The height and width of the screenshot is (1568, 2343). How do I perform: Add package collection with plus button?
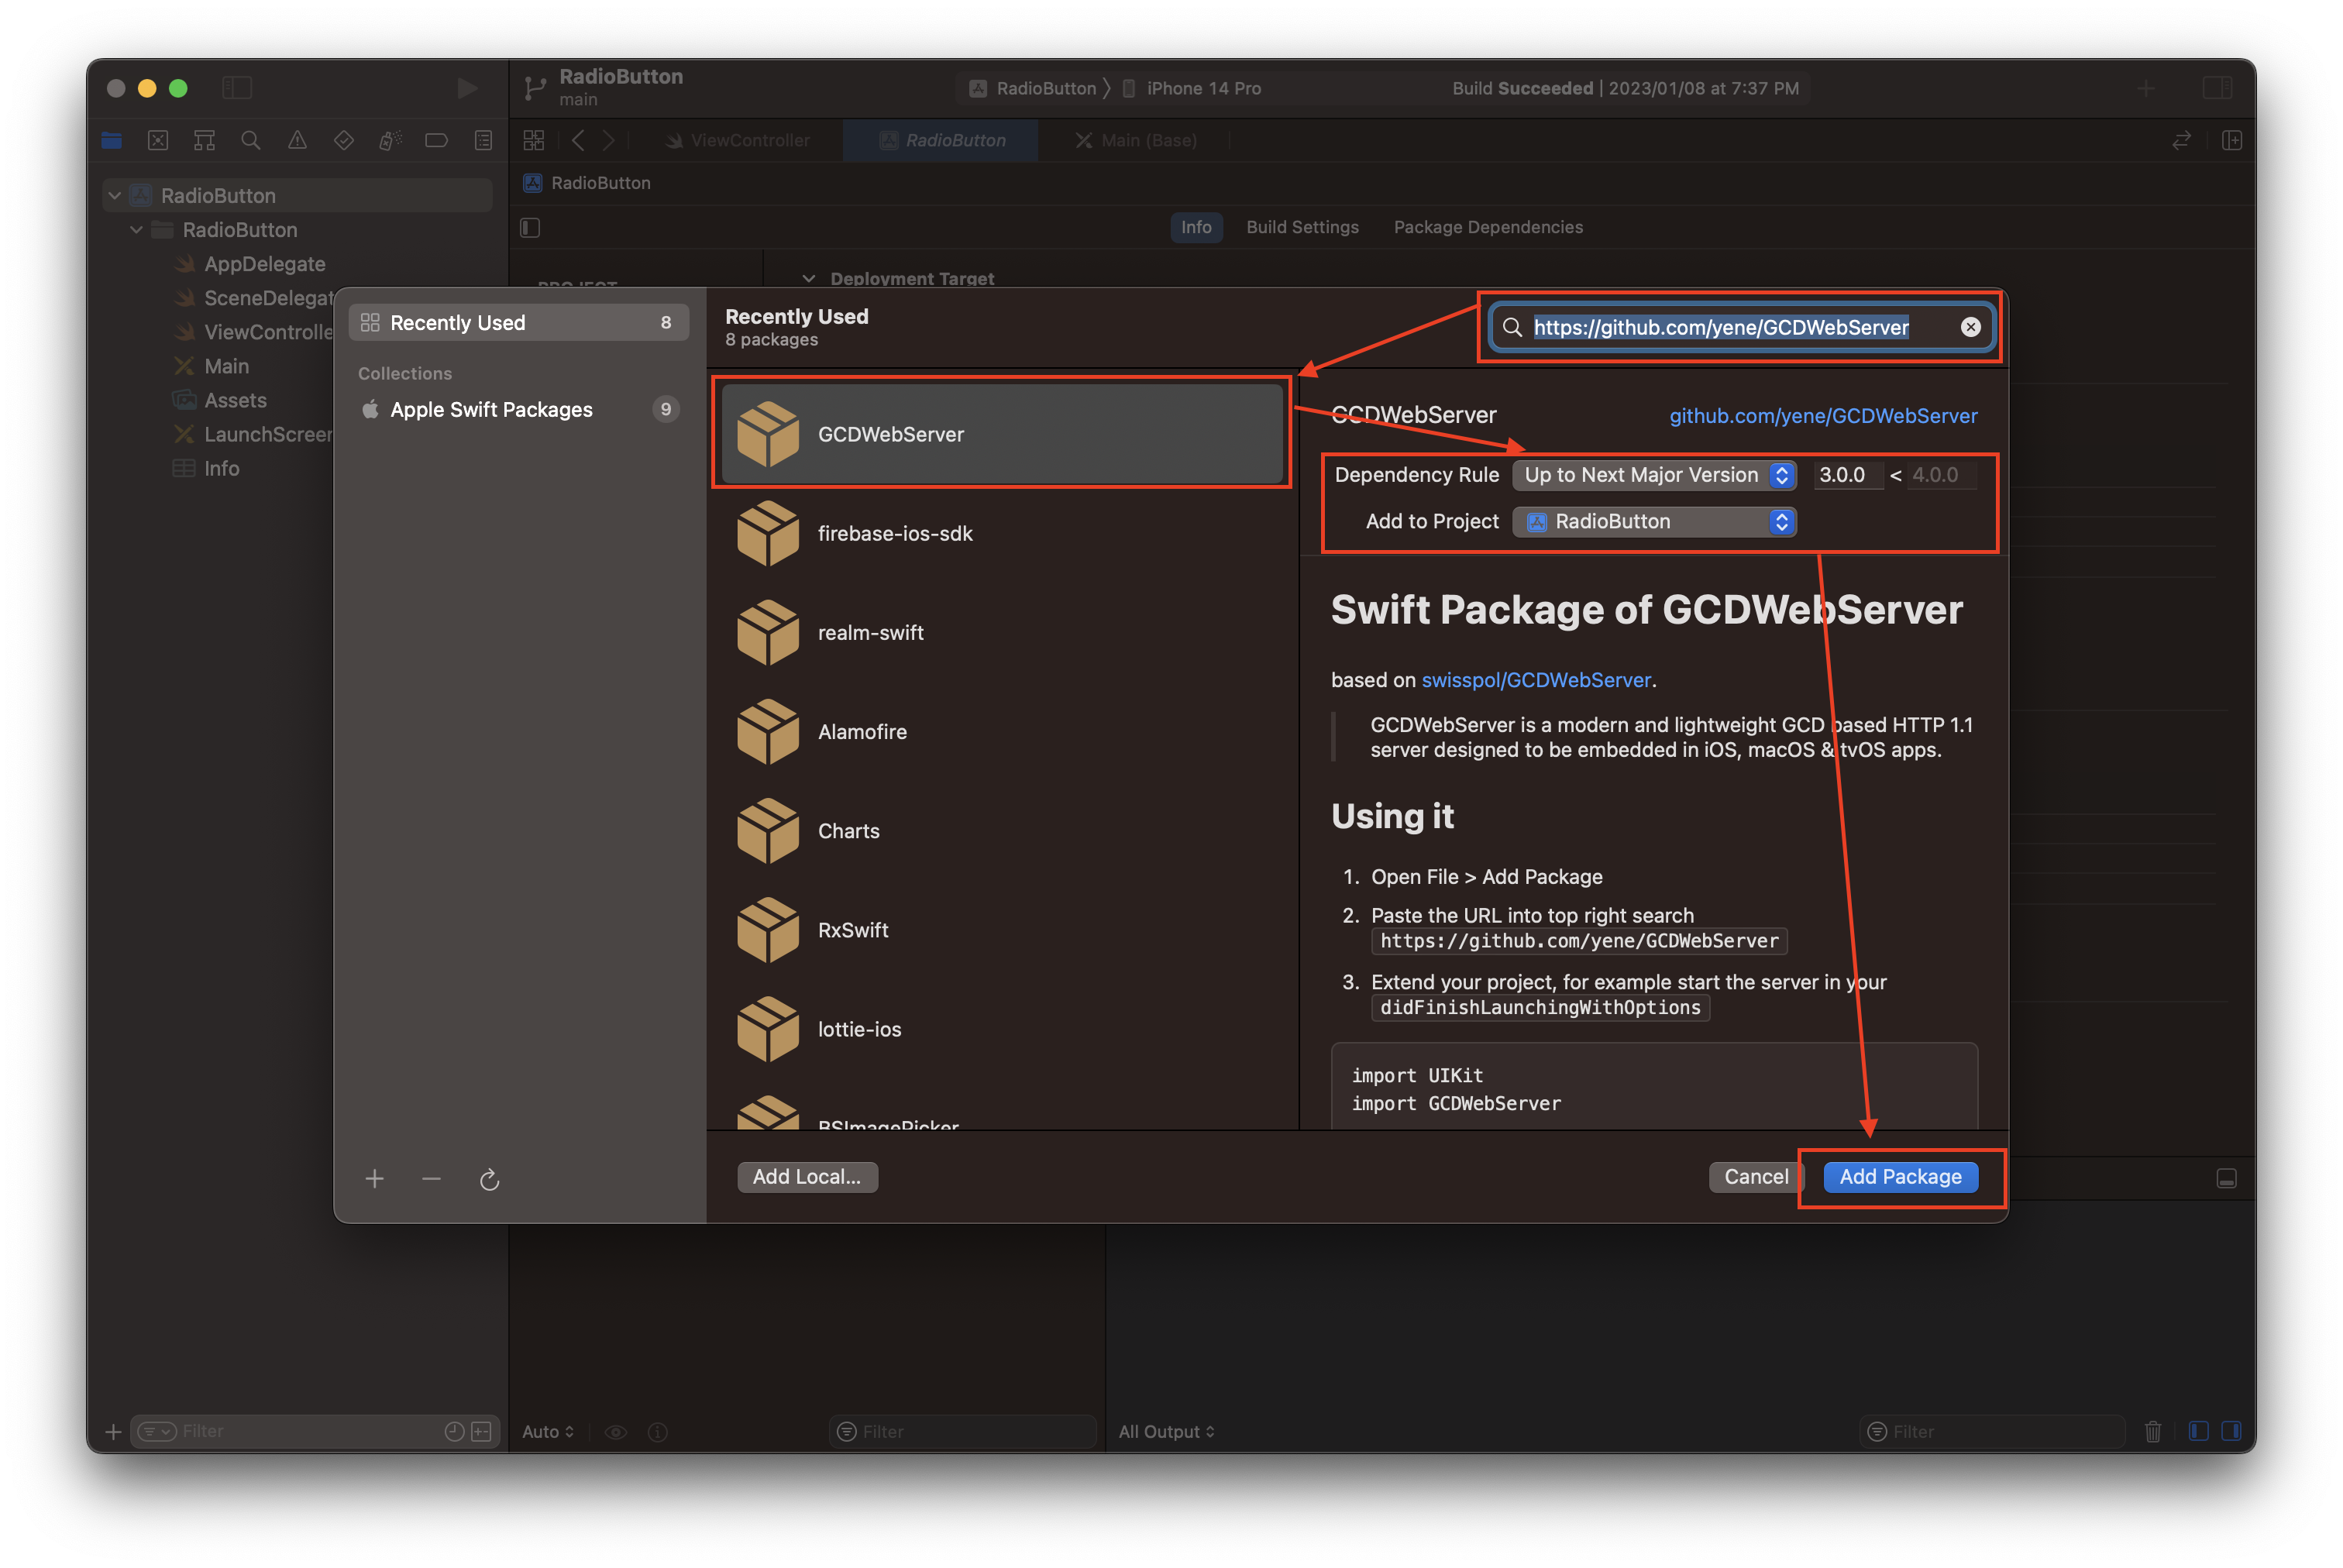click(x=375, y=1179)
